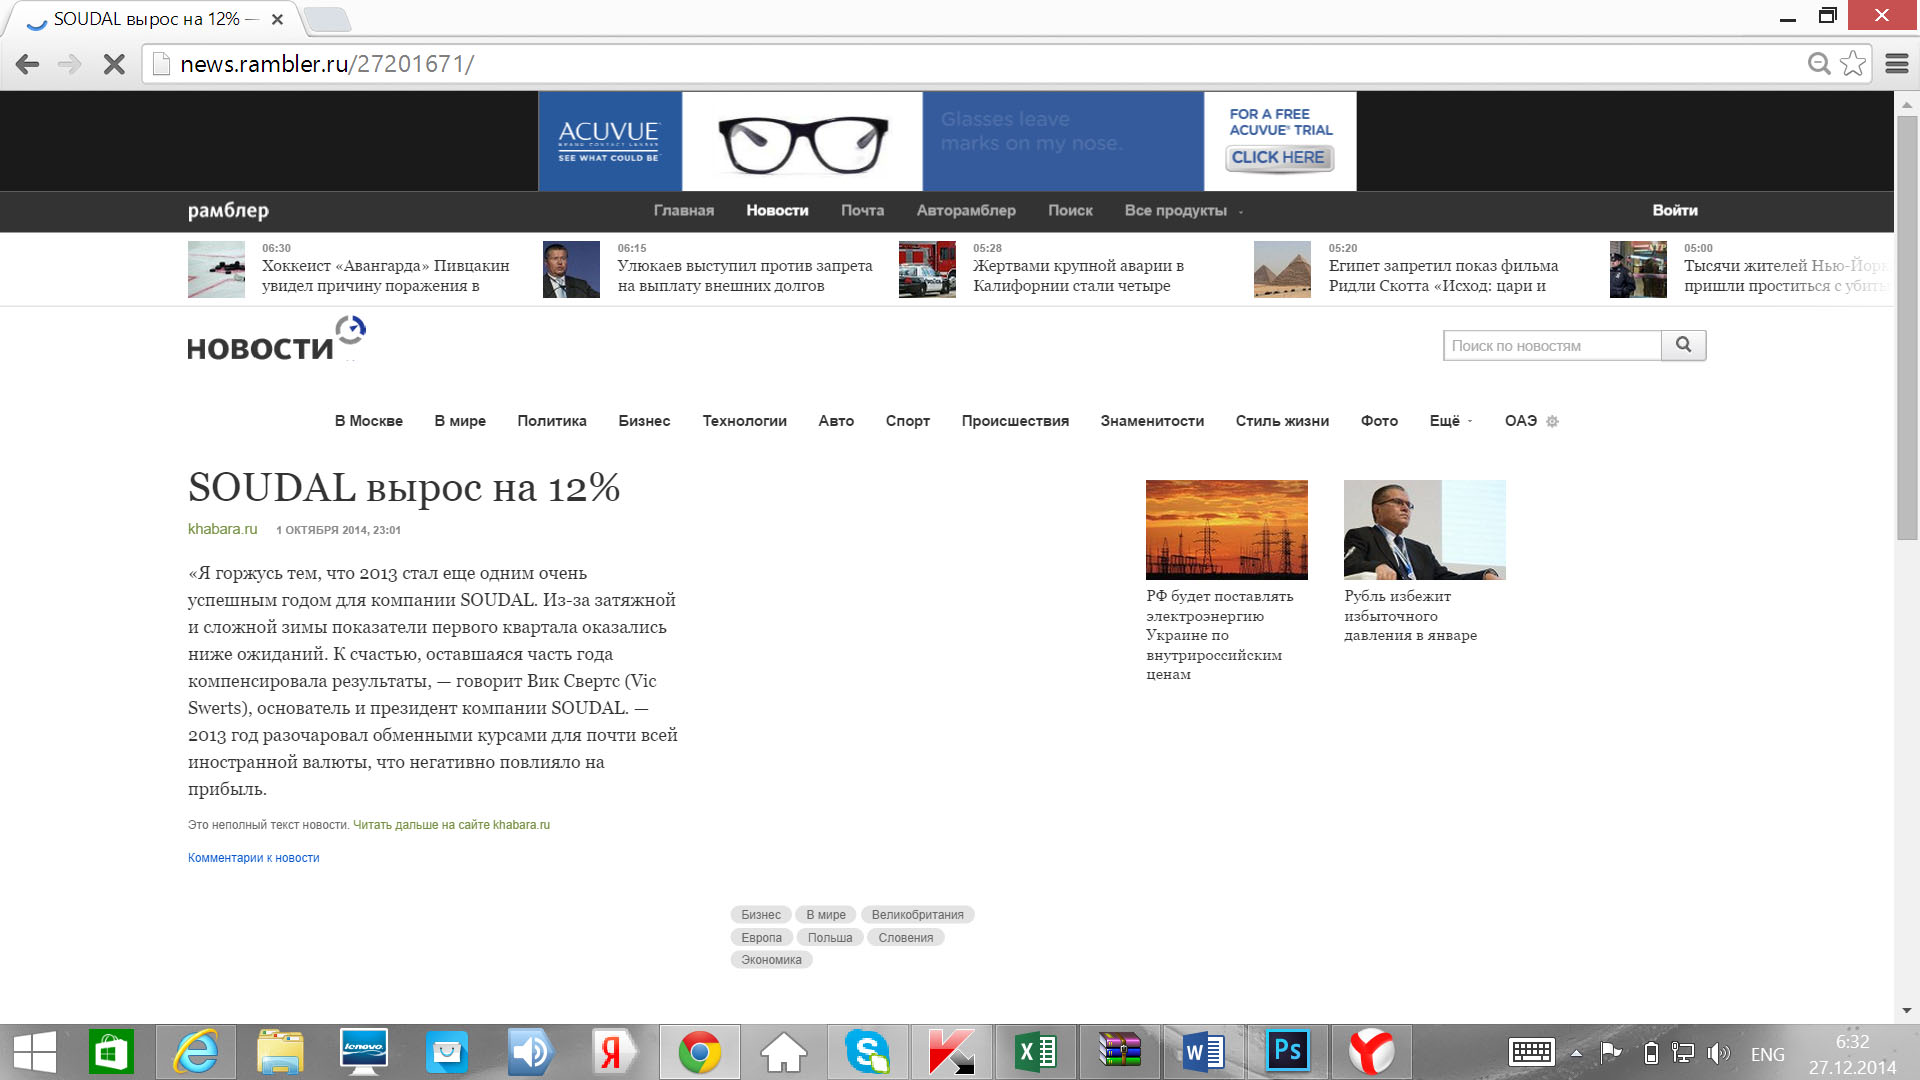The image size is (1920, 1080).
Task: Open Skype from the taskbar
Action: [867, 1052]
